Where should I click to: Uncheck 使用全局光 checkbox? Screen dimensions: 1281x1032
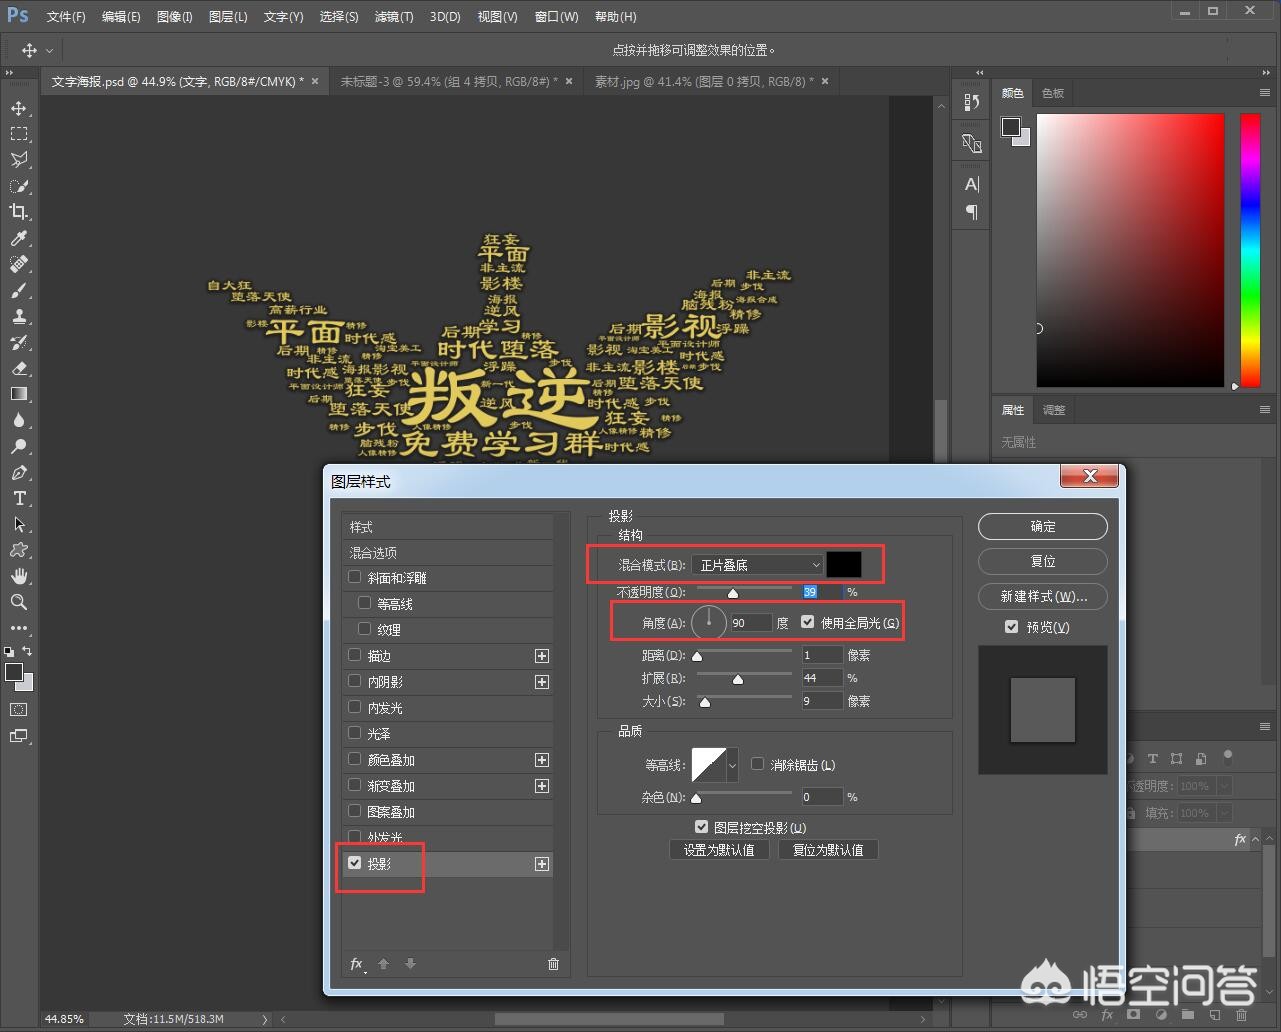(808, 623)
